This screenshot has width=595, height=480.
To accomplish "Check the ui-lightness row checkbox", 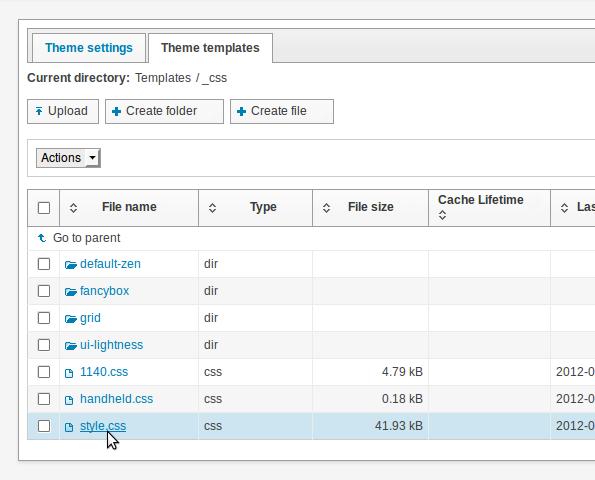I will click(44, 345).
